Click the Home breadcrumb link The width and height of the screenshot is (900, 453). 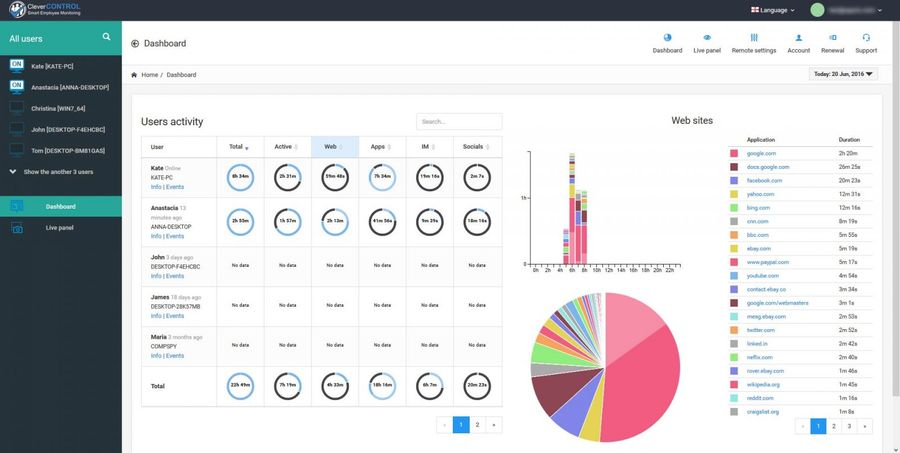pos(149,75)
